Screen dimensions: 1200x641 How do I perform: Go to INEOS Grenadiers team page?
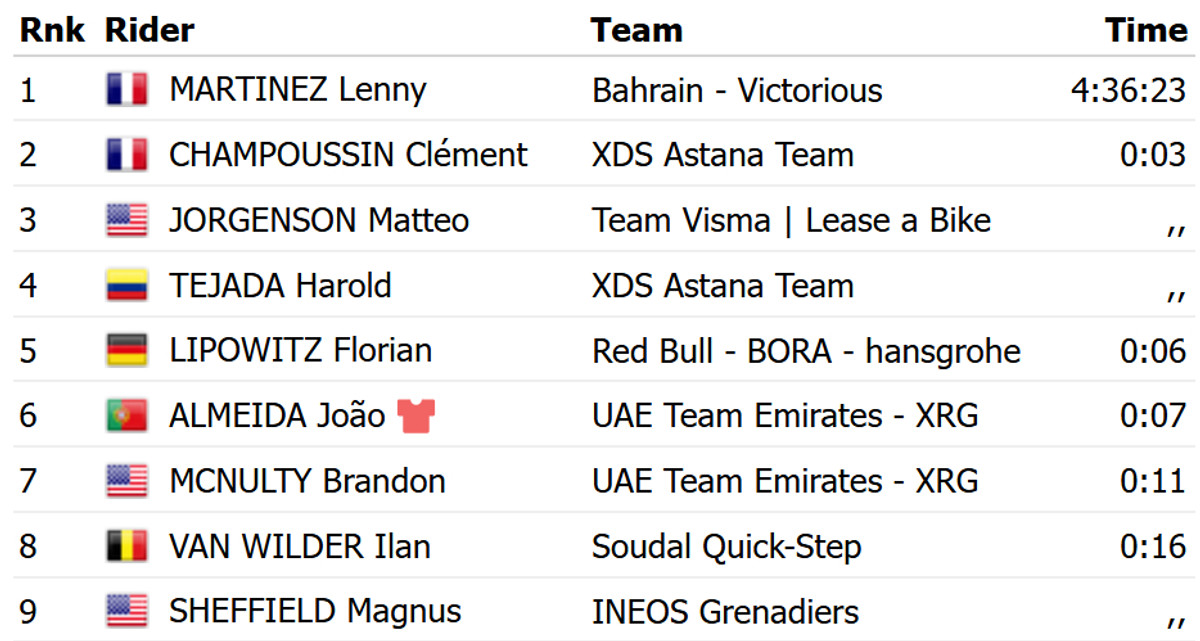[725, 611]
